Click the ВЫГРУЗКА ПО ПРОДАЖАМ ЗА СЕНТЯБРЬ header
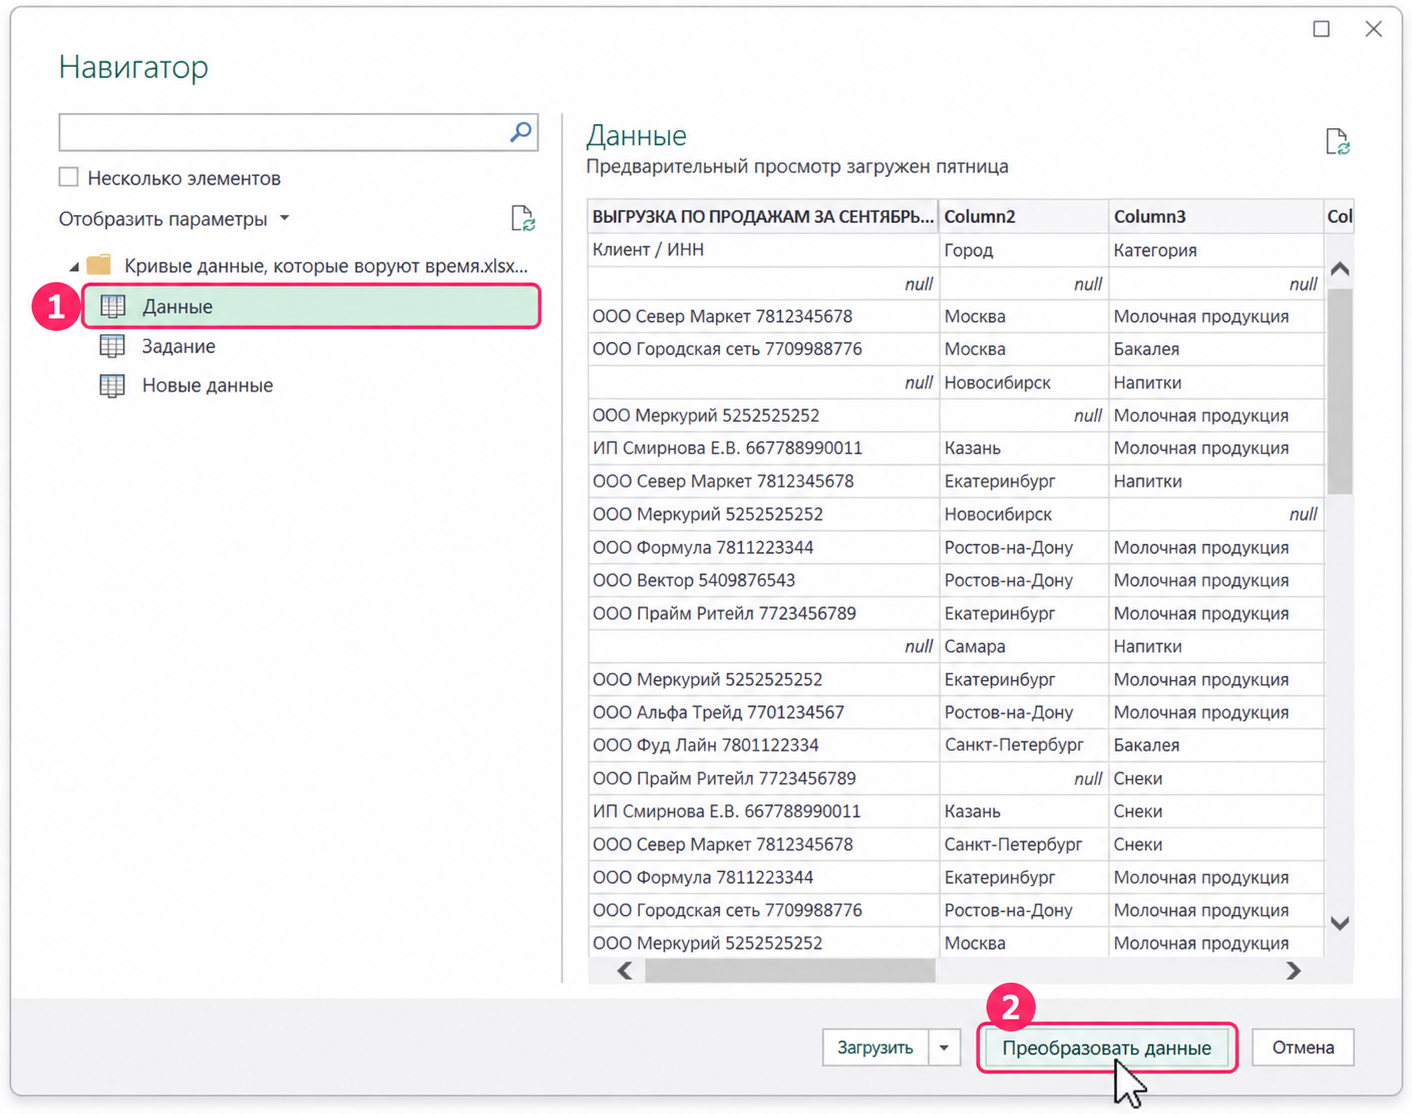The height and width of the screenshot is (1114, 1412). [x=763, y=216]
